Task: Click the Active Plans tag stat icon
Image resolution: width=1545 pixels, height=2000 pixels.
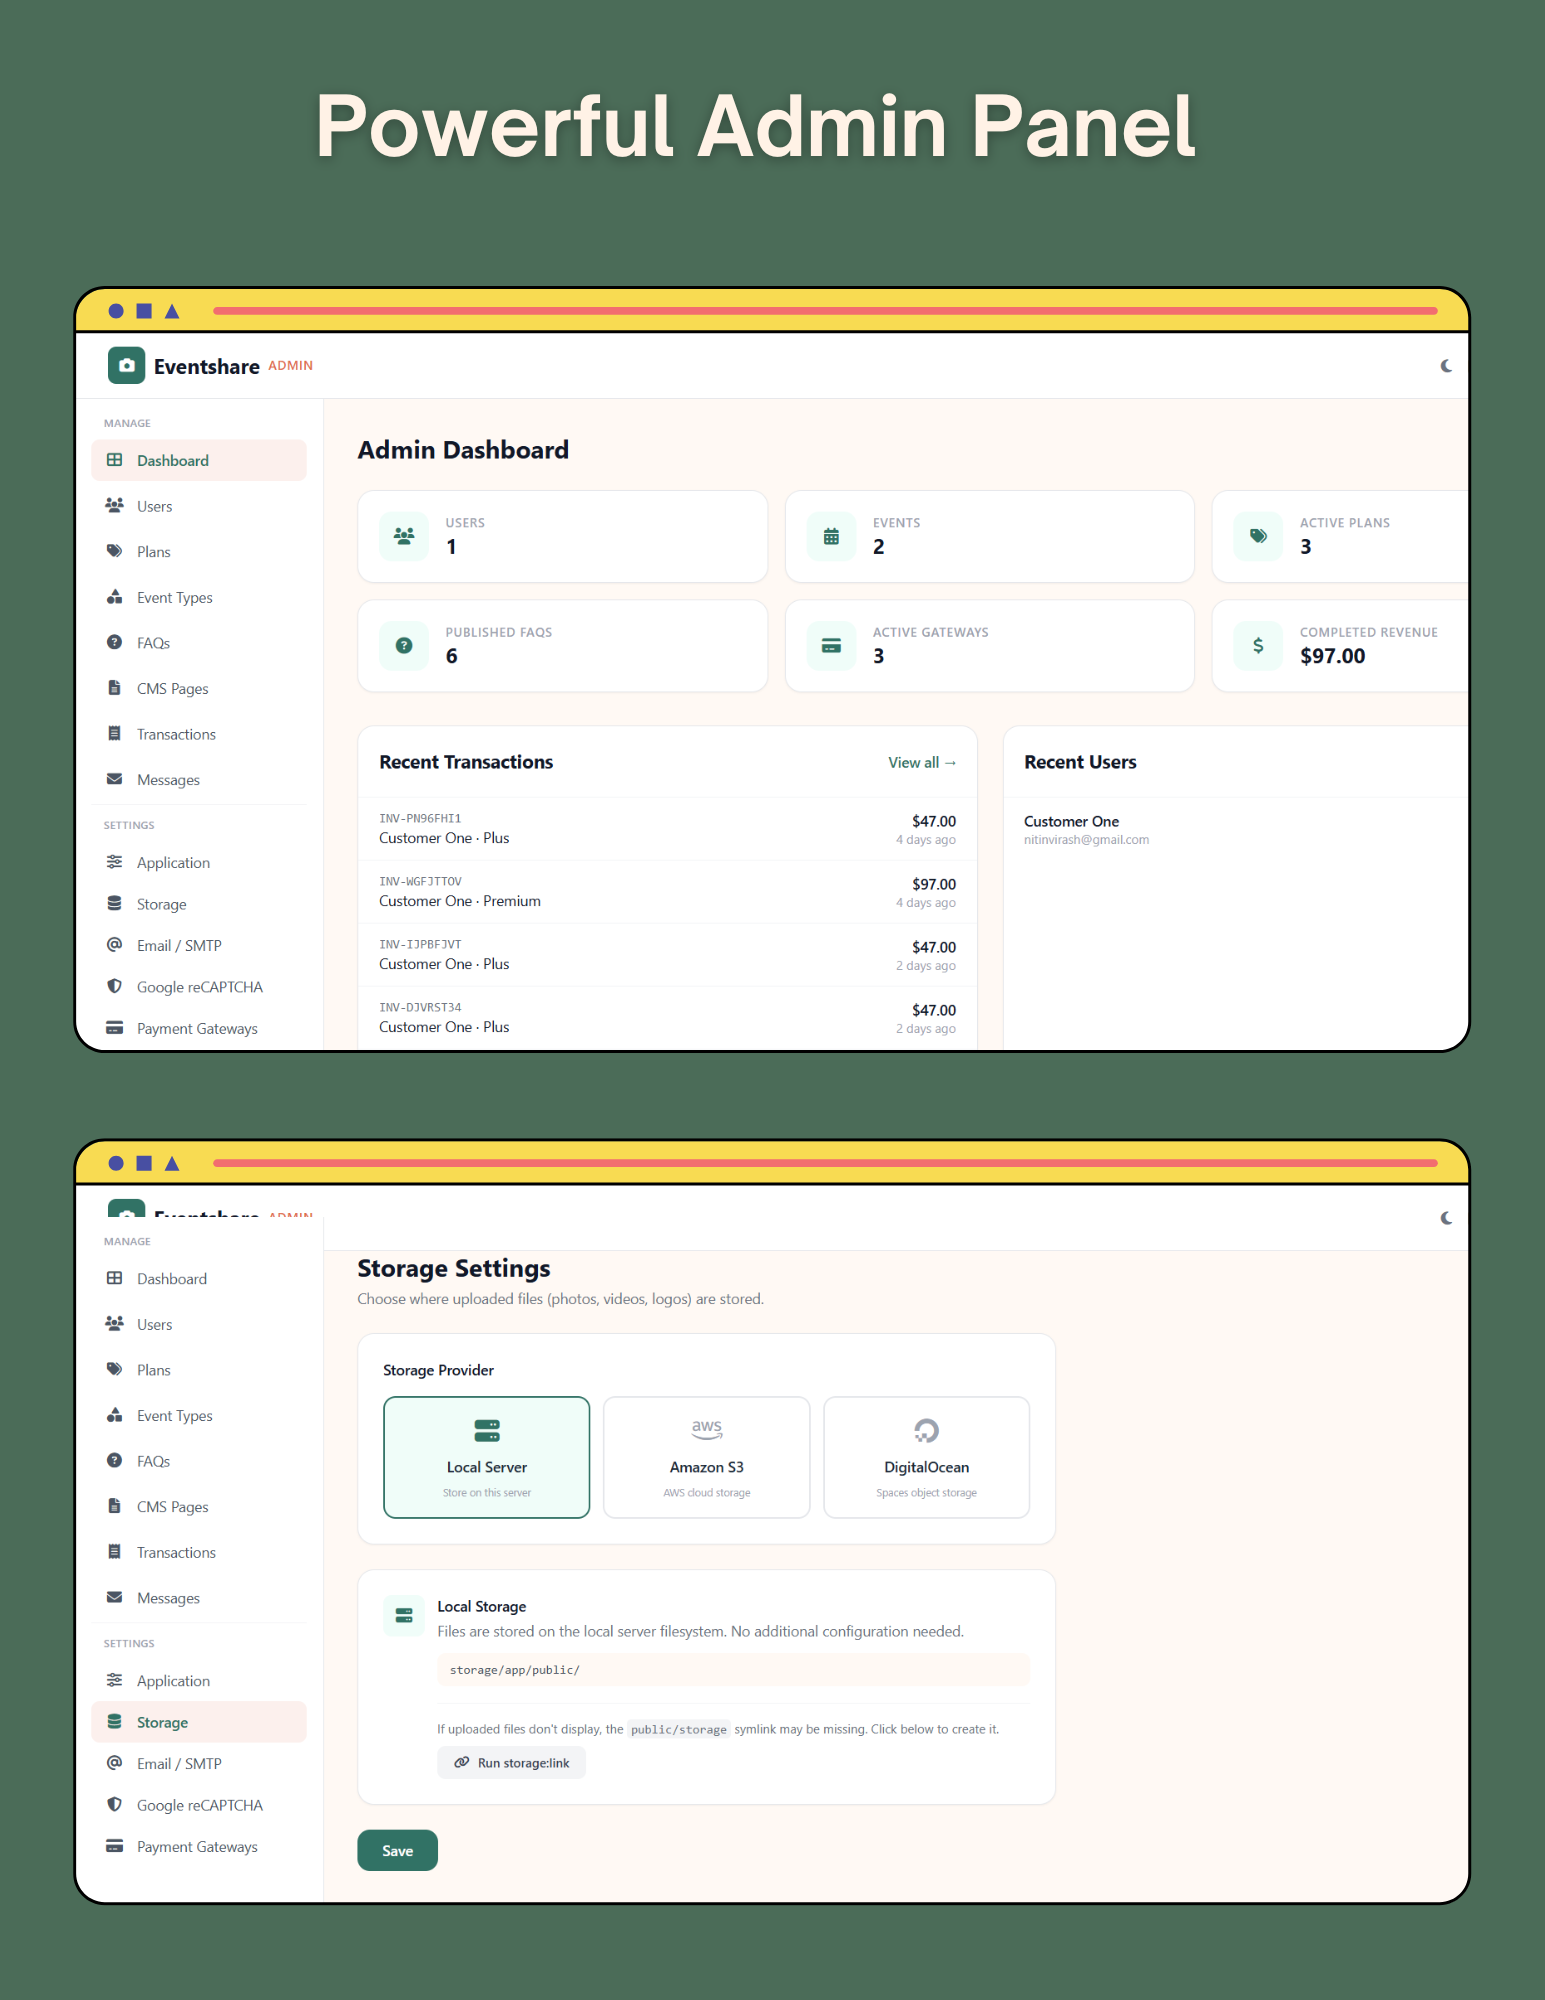Action: click(x=1258, y=537)
